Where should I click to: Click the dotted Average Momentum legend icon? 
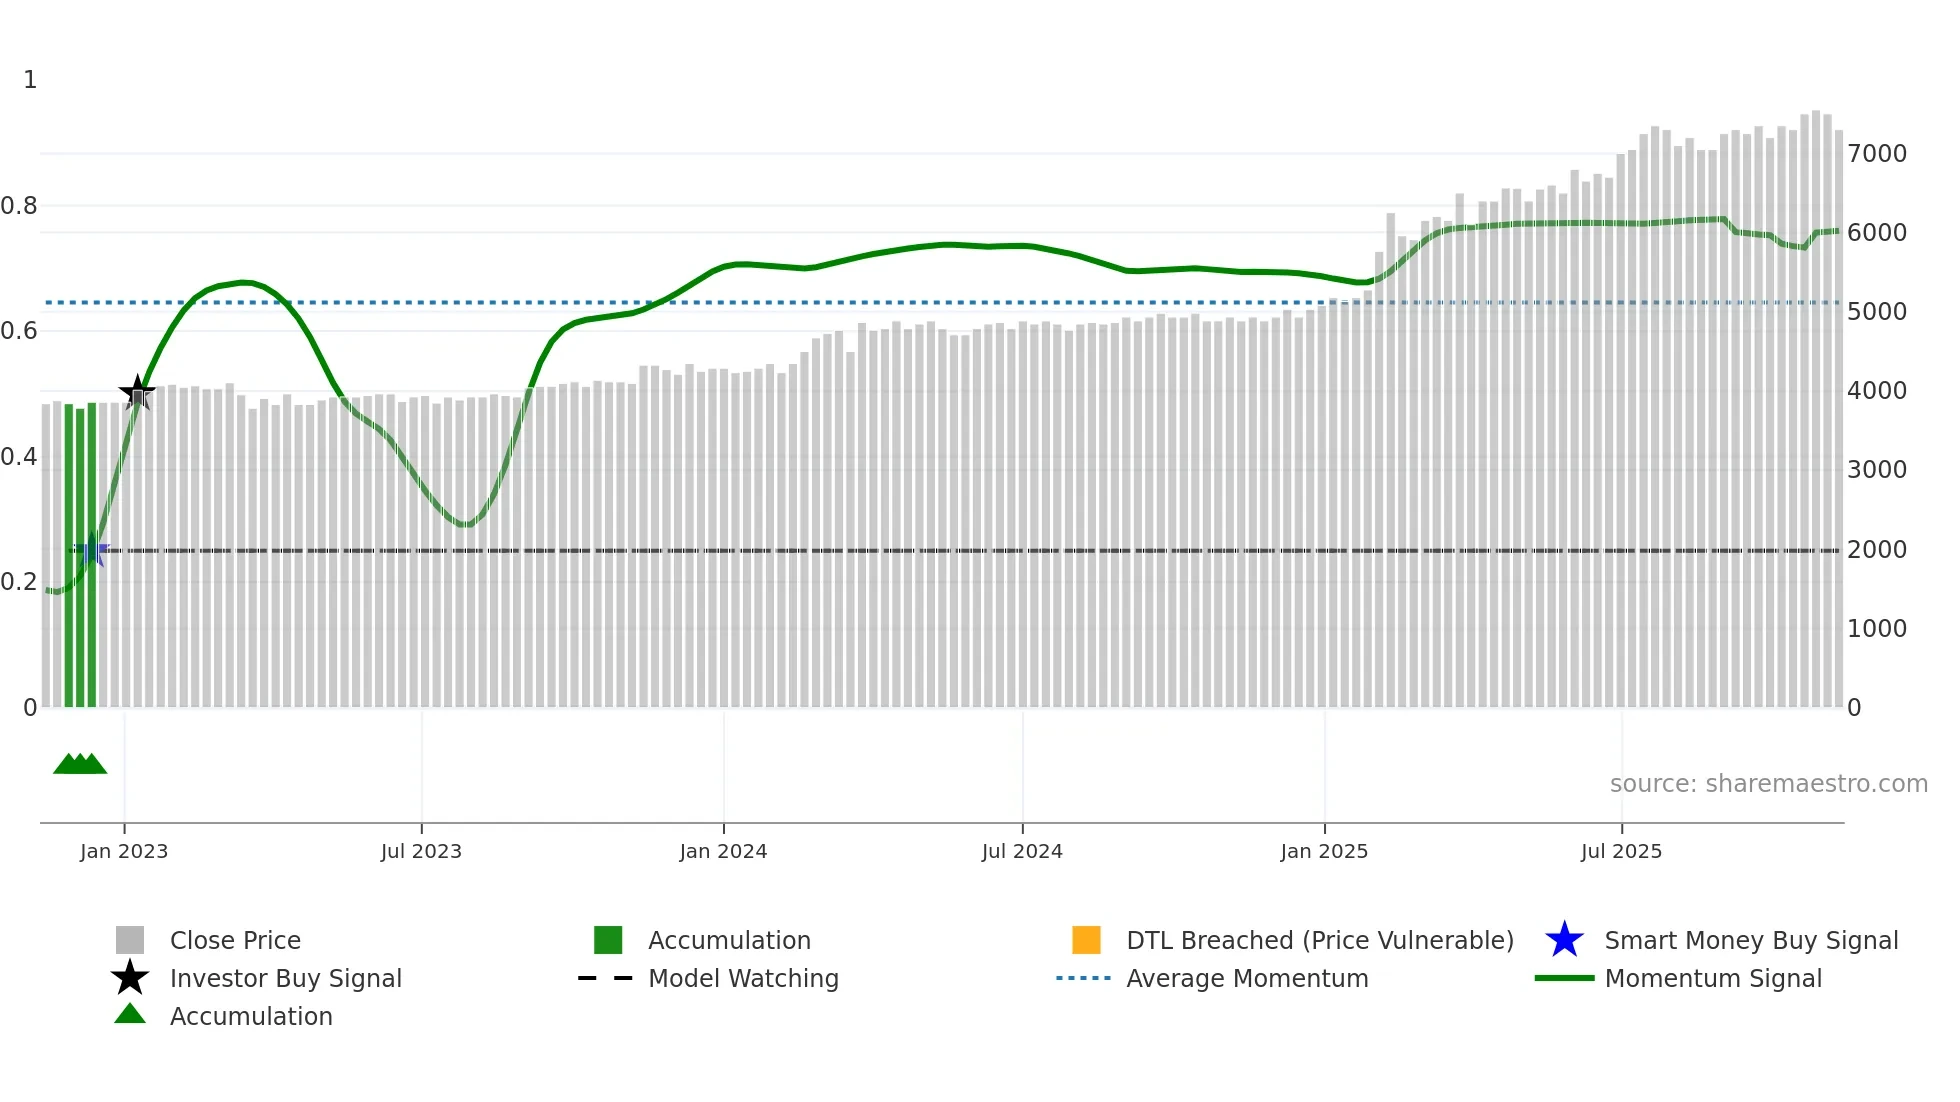coord(1084,978)
